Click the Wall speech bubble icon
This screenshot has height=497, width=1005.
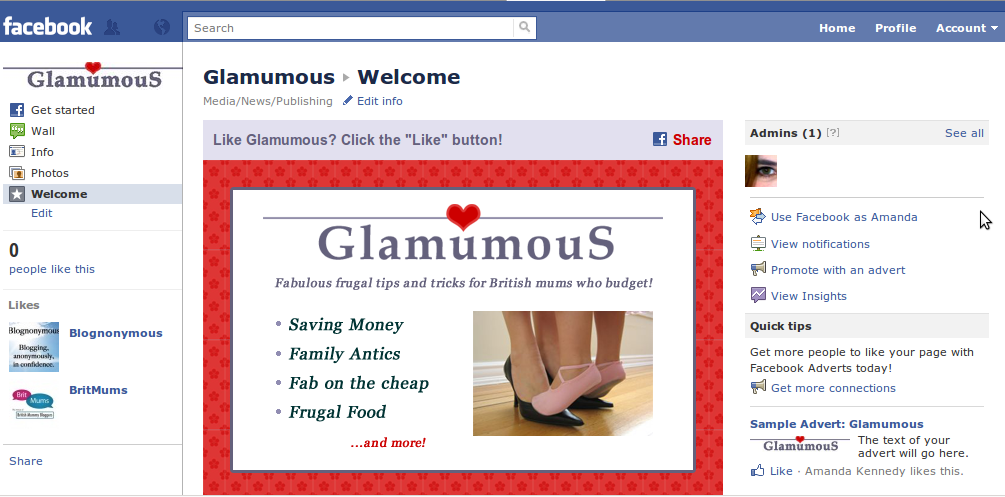[x=17, y=131]
